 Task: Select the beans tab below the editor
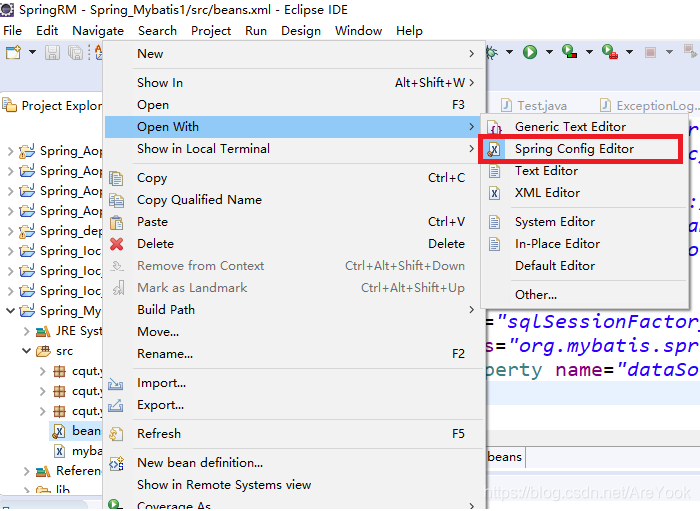(505, 457)
